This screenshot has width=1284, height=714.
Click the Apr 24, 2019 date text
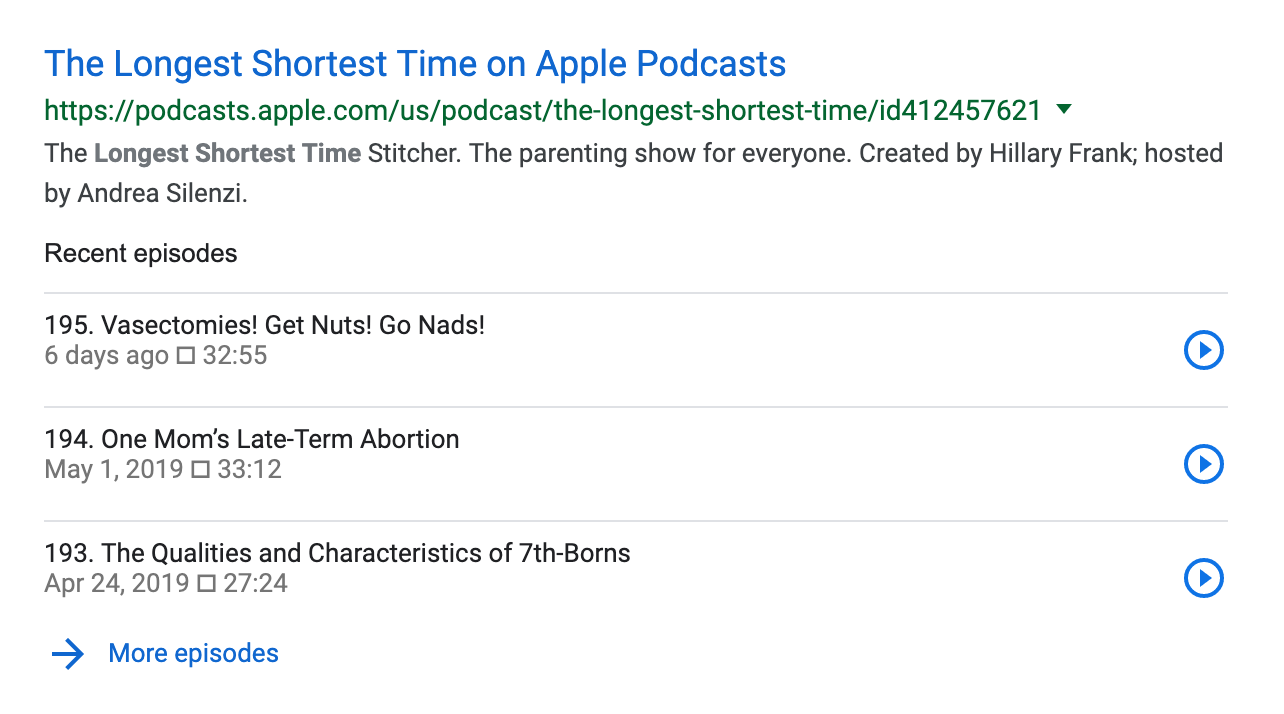(117, 584)
